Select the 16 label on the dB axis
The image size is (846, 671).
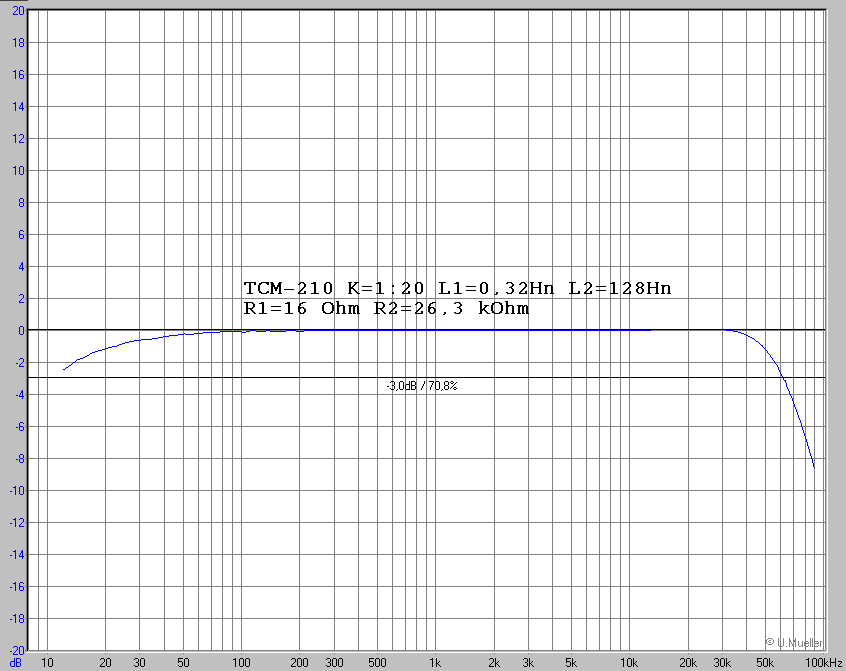pyautogui.click(x=18, y=74)
